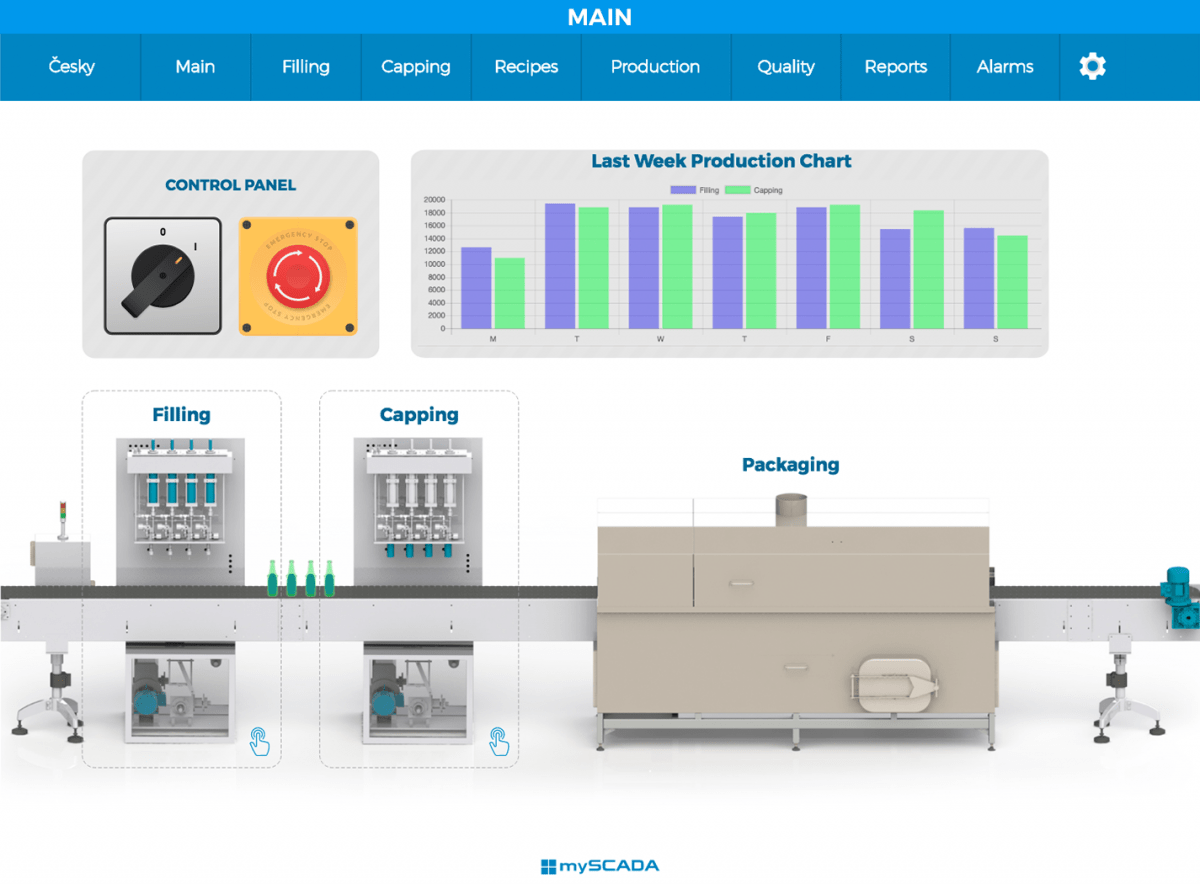Navigate to Quality tab
The image size is (1200, 884).
(786, 67)
